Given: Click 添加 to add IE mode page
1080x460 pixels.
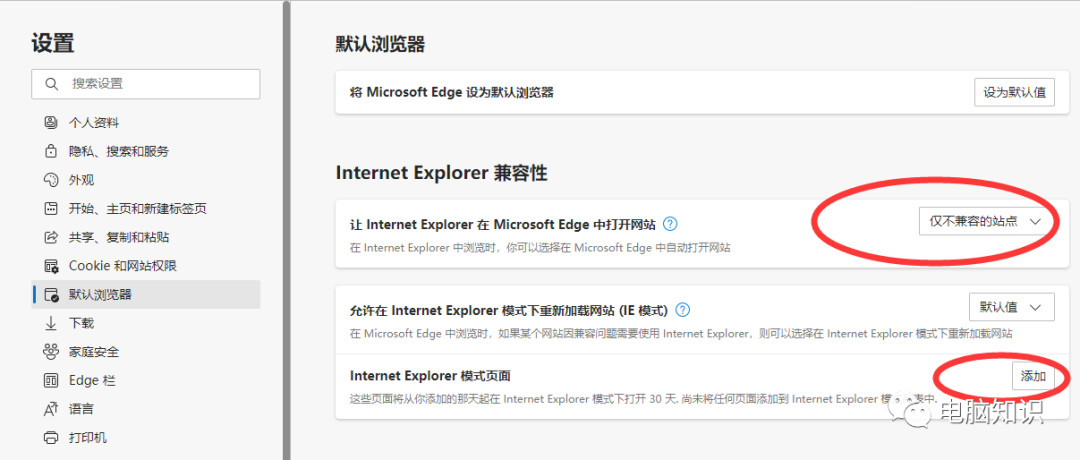Looking at the screenshot, I should pos(1033,377).
